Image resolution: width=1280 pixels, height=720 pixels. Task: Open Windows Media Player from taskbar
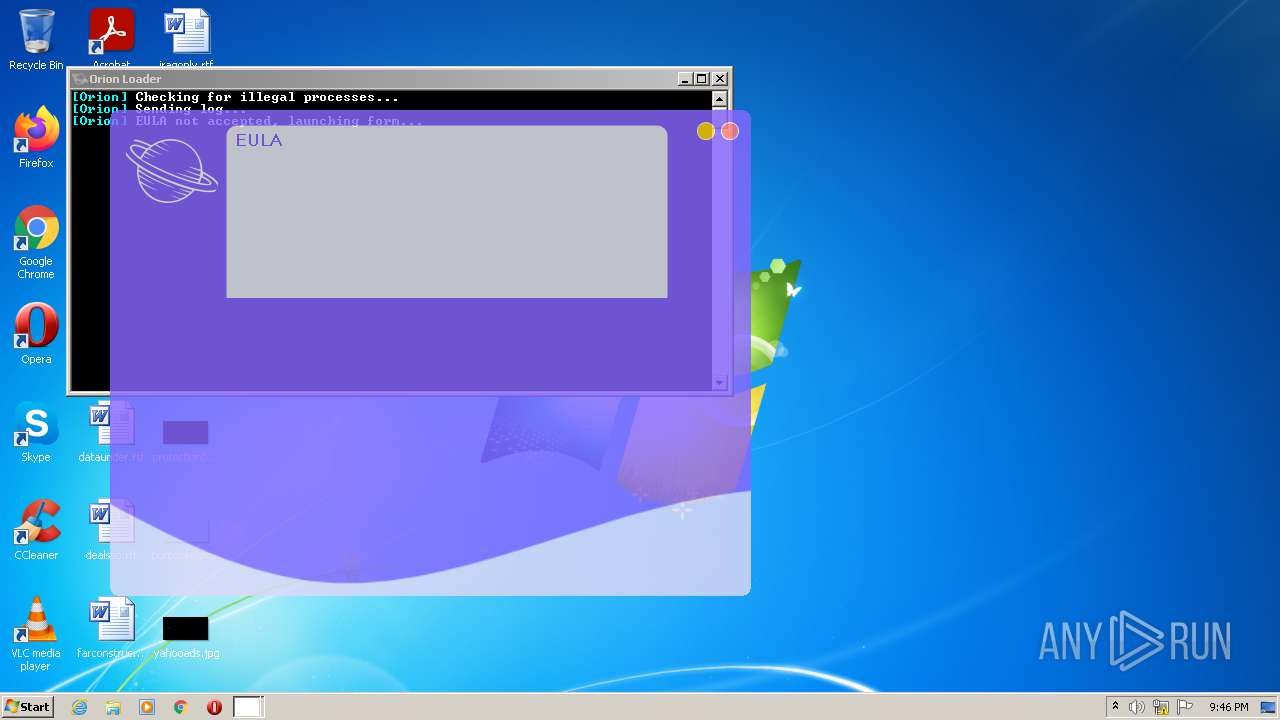(x=147, y=707)
